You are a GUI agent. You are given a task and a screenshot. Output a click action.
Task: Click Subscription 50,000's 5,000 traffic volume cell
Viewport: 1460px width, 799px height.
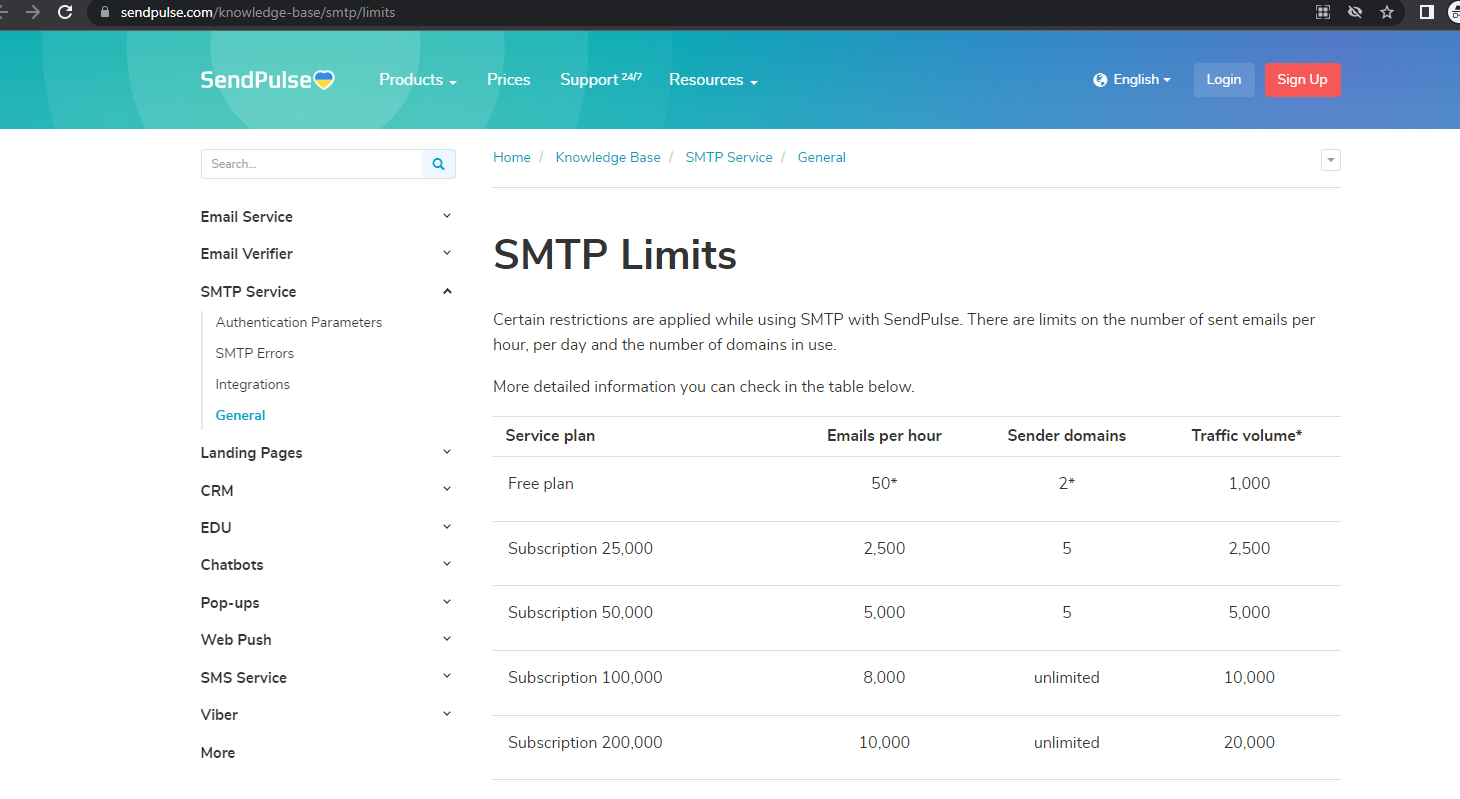(x=1249, y=613)
